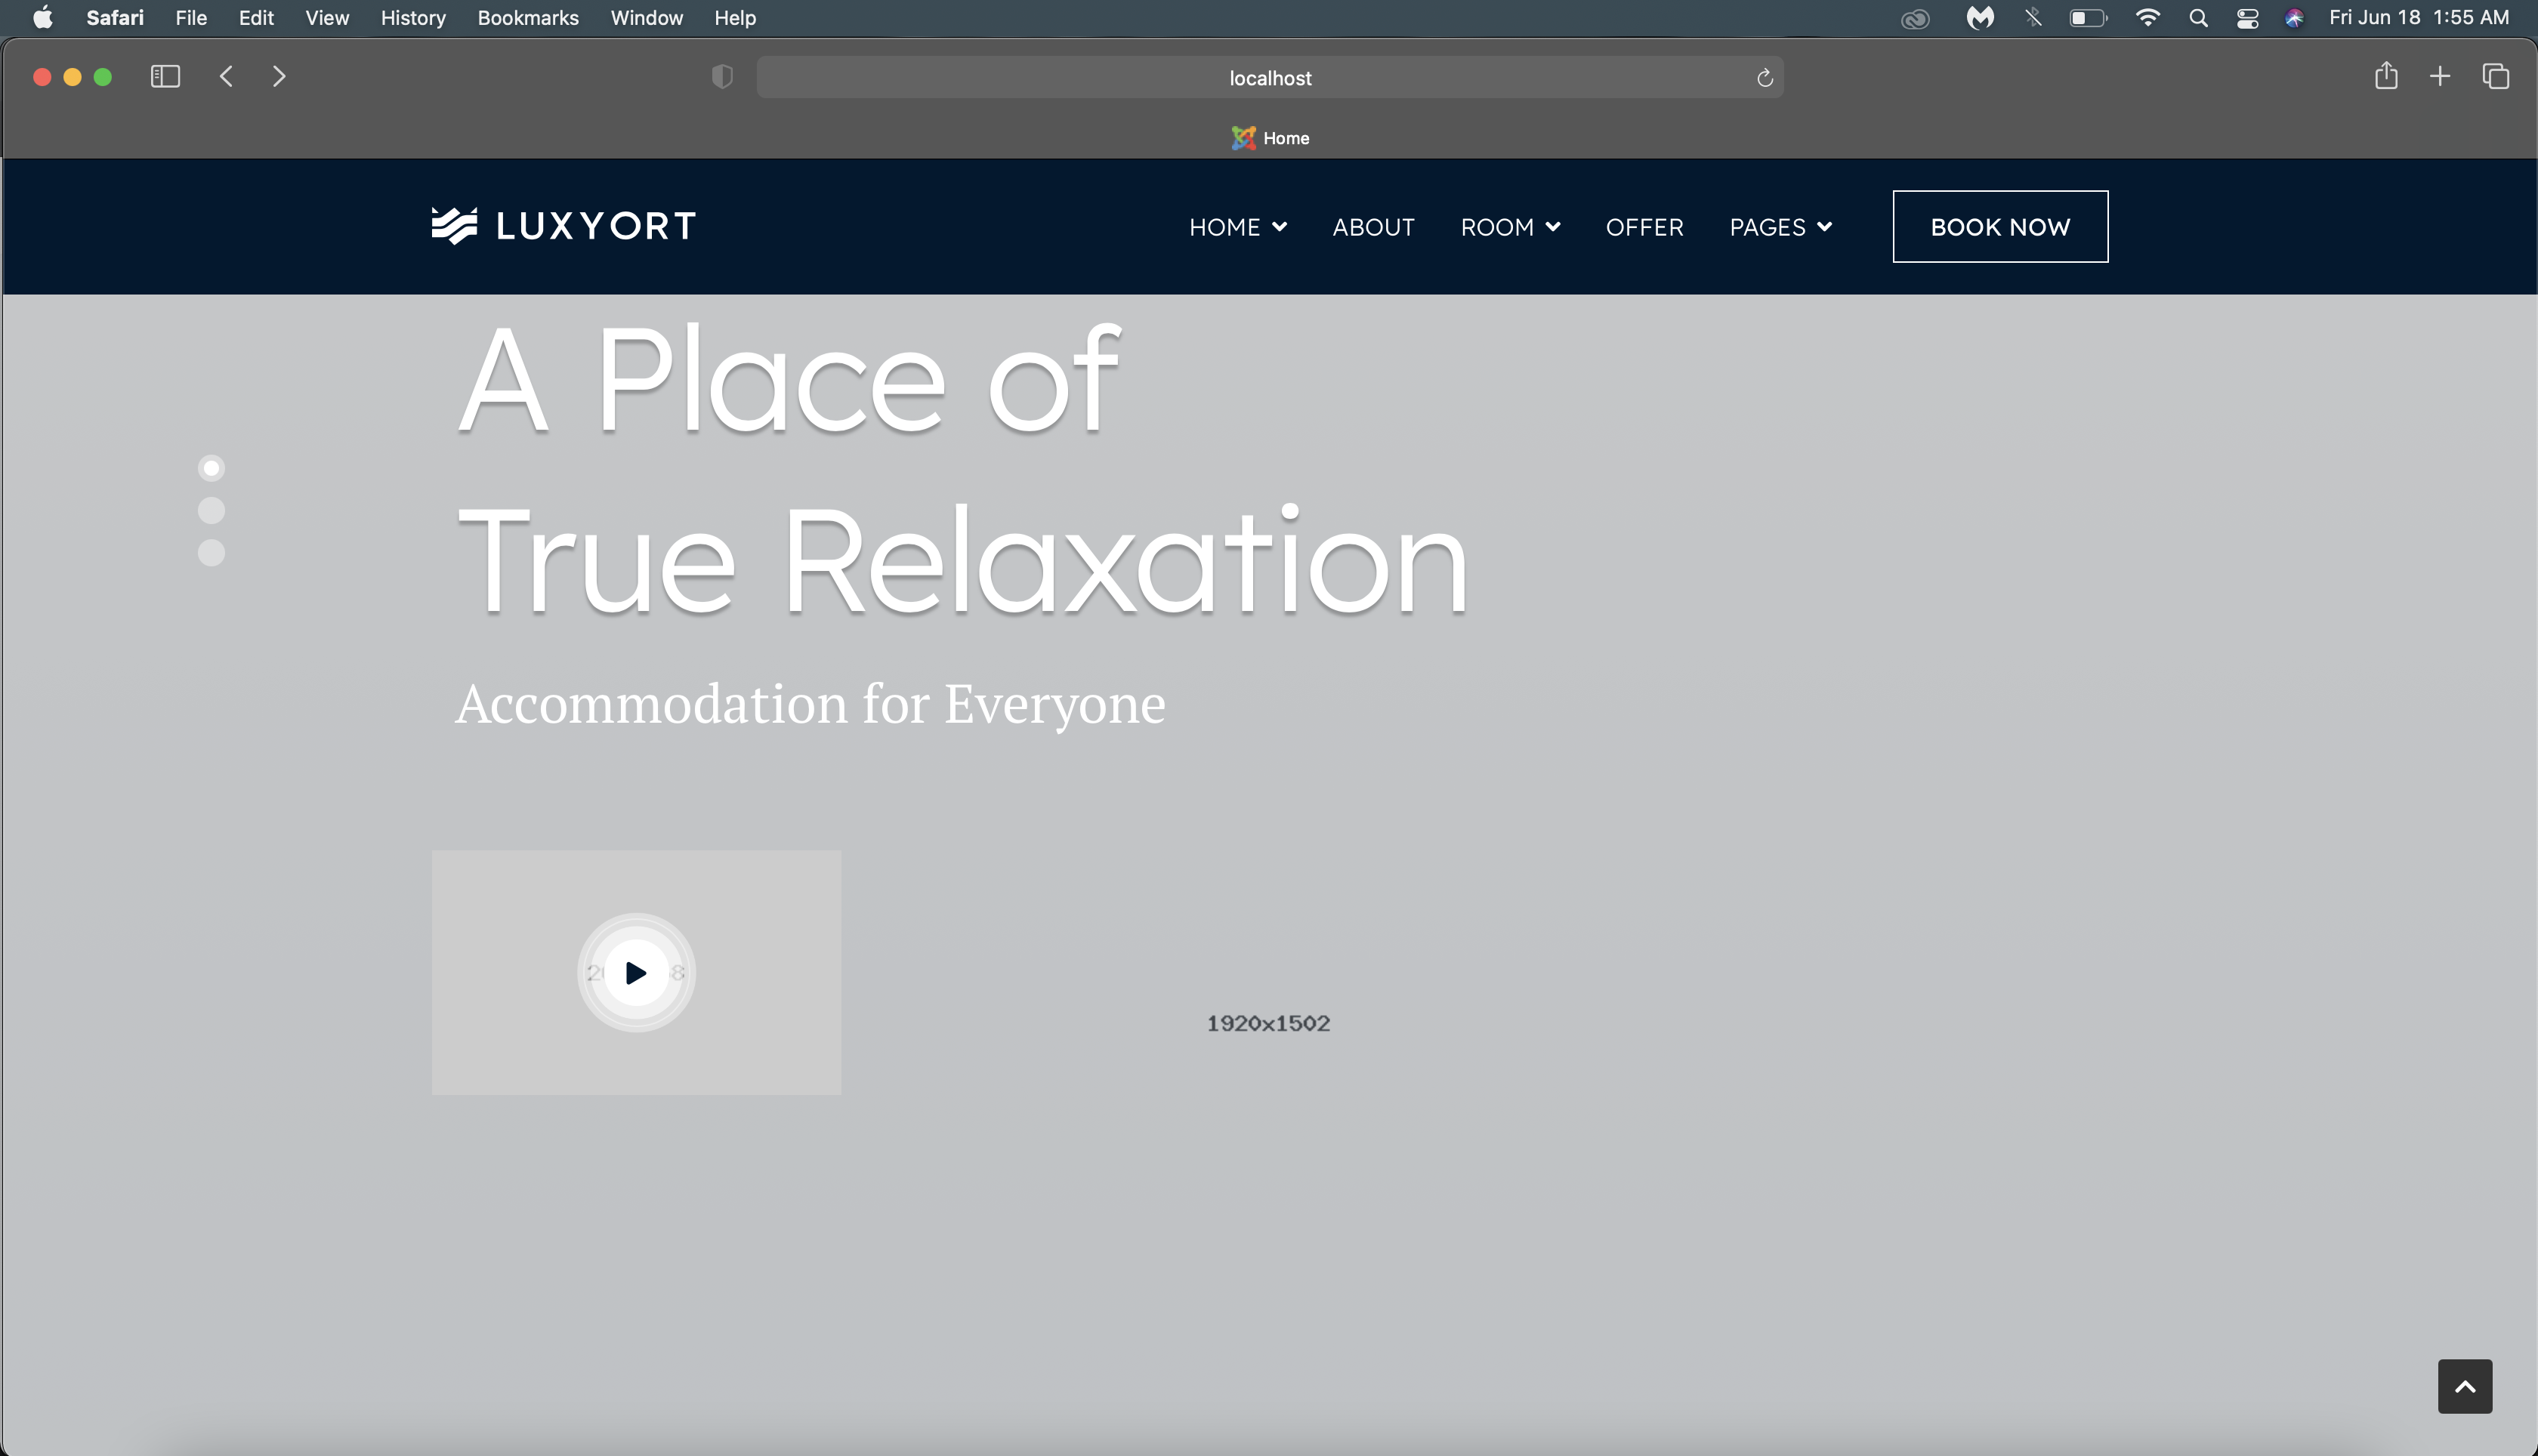This screenshot has height=1456, width=2538.
Task: Expand the ROOM dropdown menu
Action: [x=1509, y=227]
